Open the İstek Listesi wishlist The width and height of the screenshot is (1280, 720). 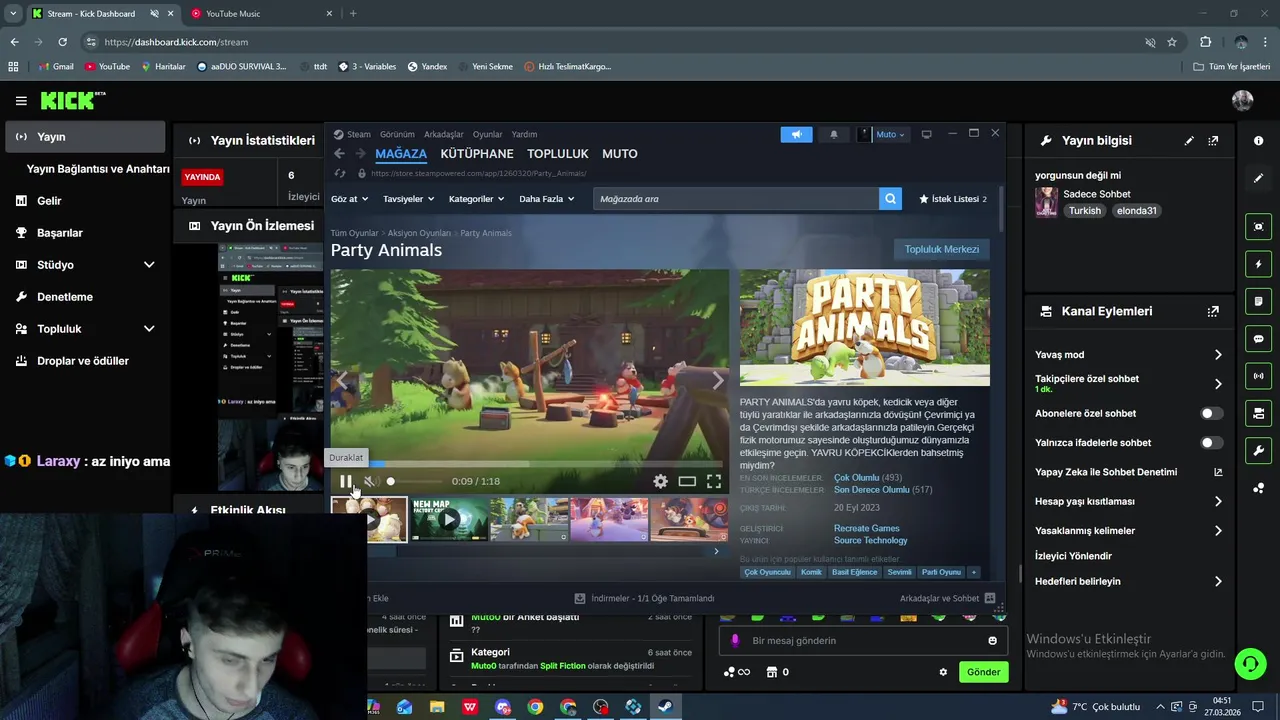(952, 199)
